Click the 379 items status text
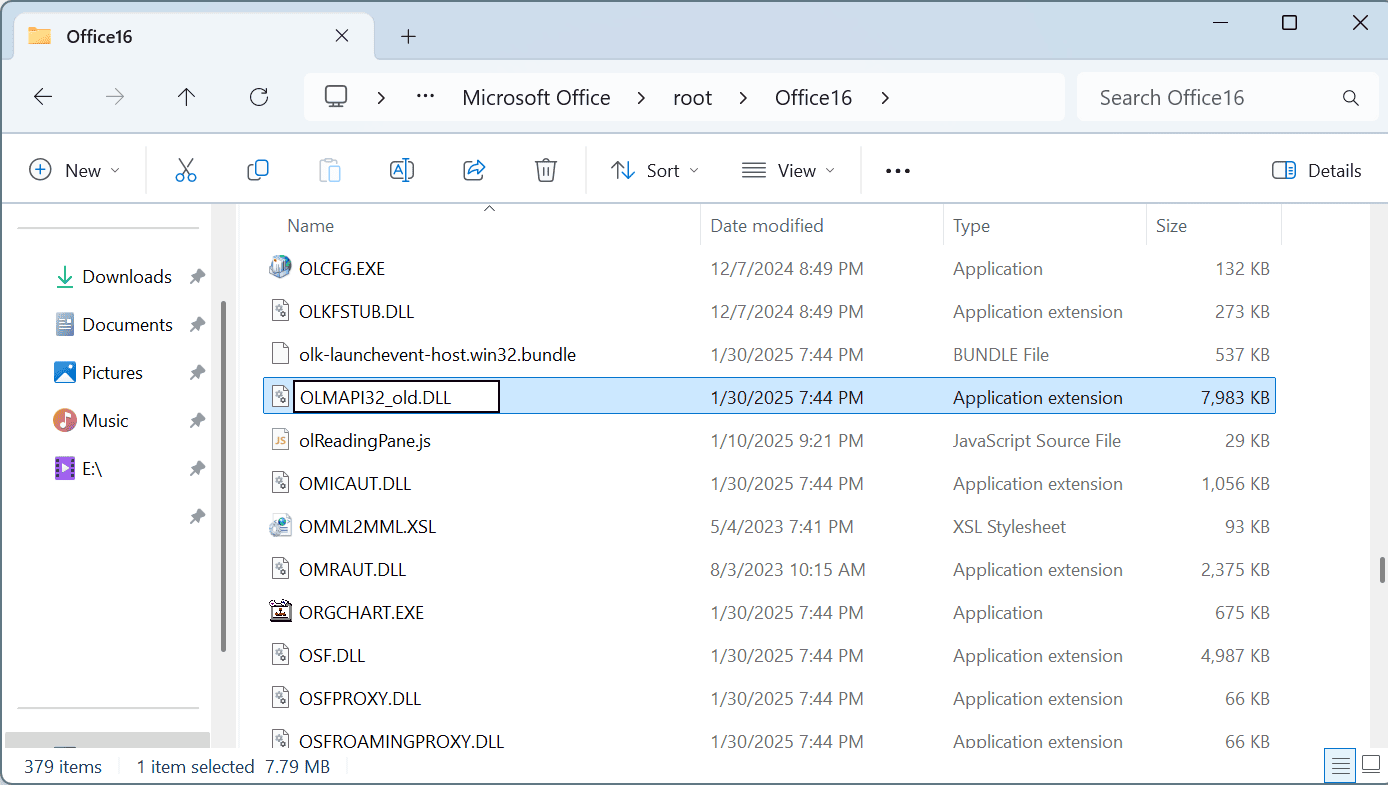 pos(63,767)
